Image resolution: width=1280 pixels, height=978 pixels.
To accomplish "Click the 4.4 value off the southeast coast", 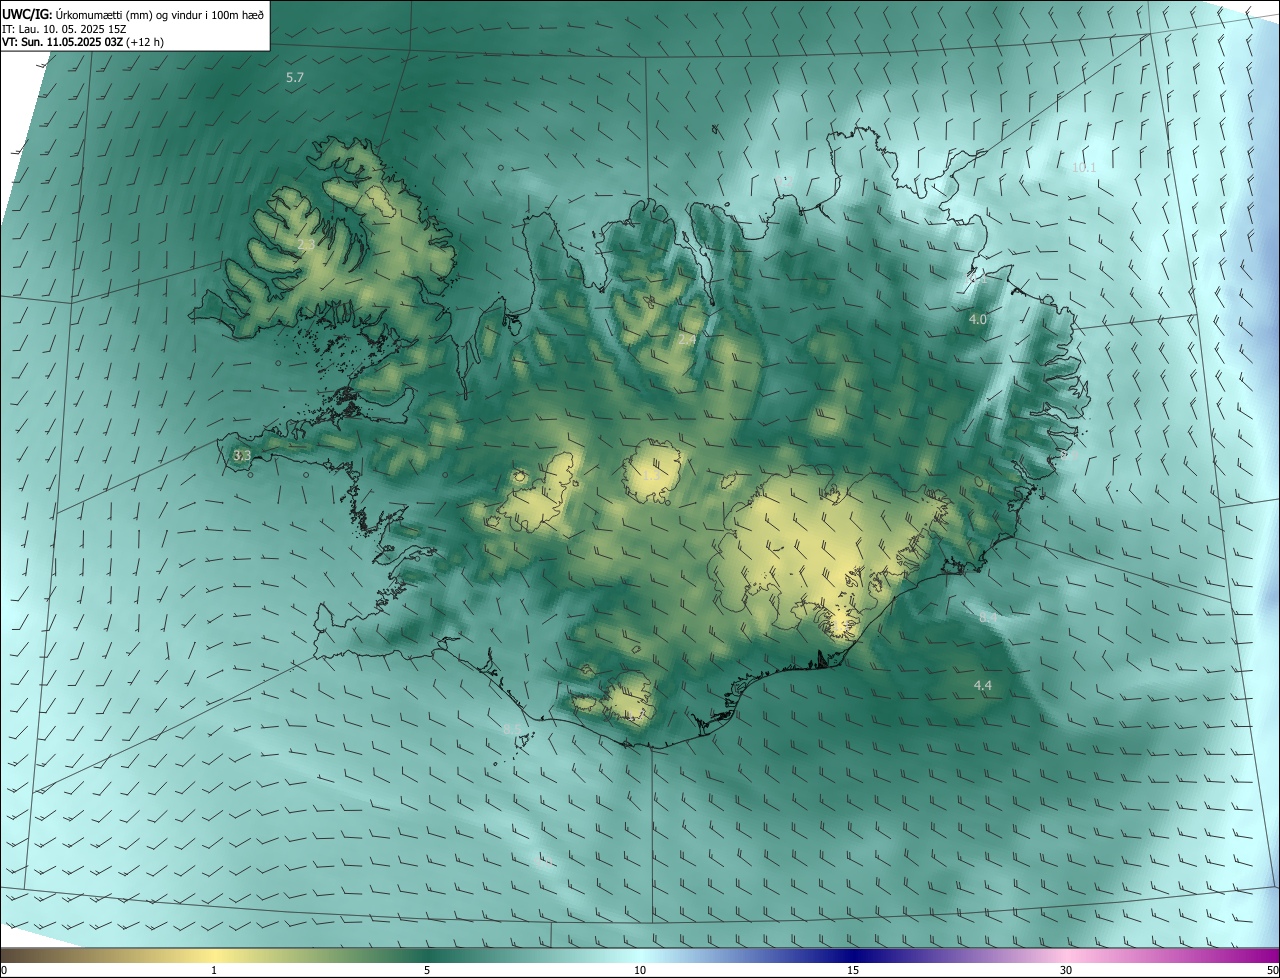I will [983, 685].
